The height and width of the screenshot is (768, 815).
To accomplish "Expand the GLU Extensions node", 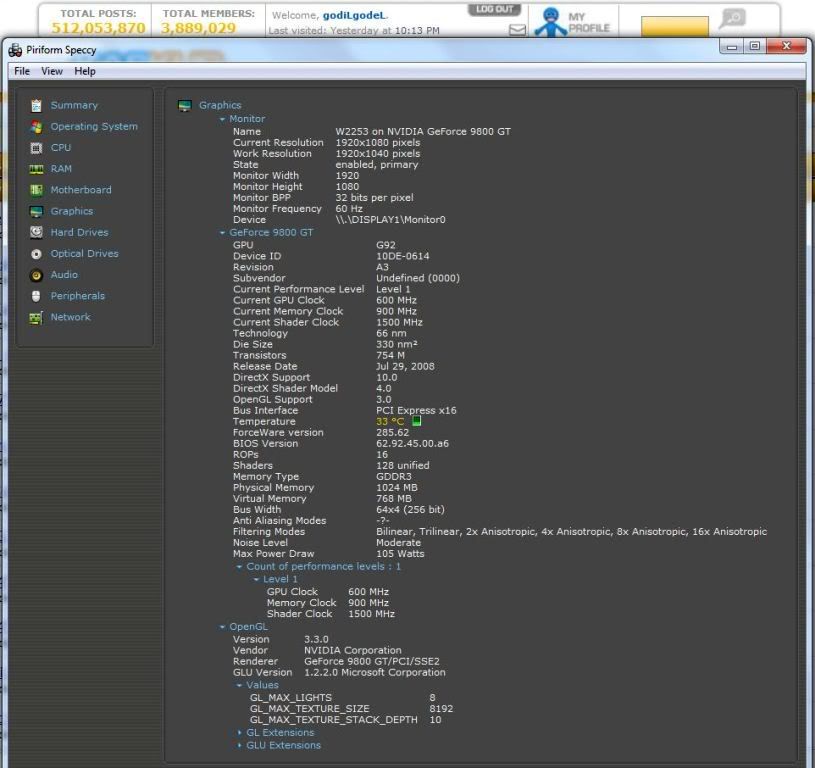I will click(x=239, y=746).
